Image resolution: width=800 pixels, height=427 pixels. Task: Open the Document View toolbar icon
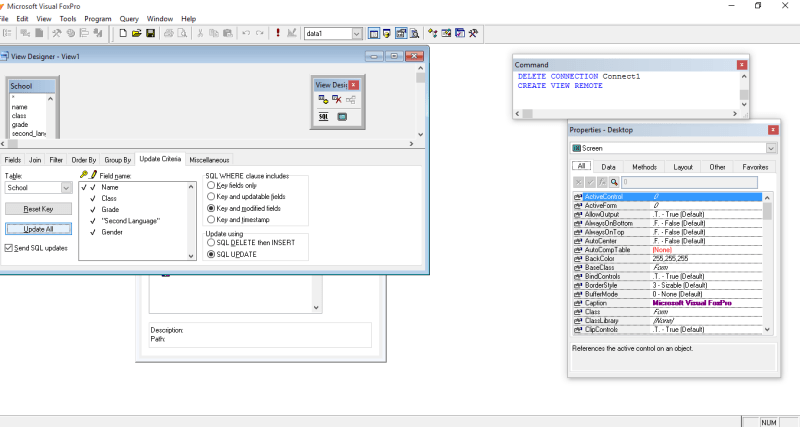pos(415,33)
